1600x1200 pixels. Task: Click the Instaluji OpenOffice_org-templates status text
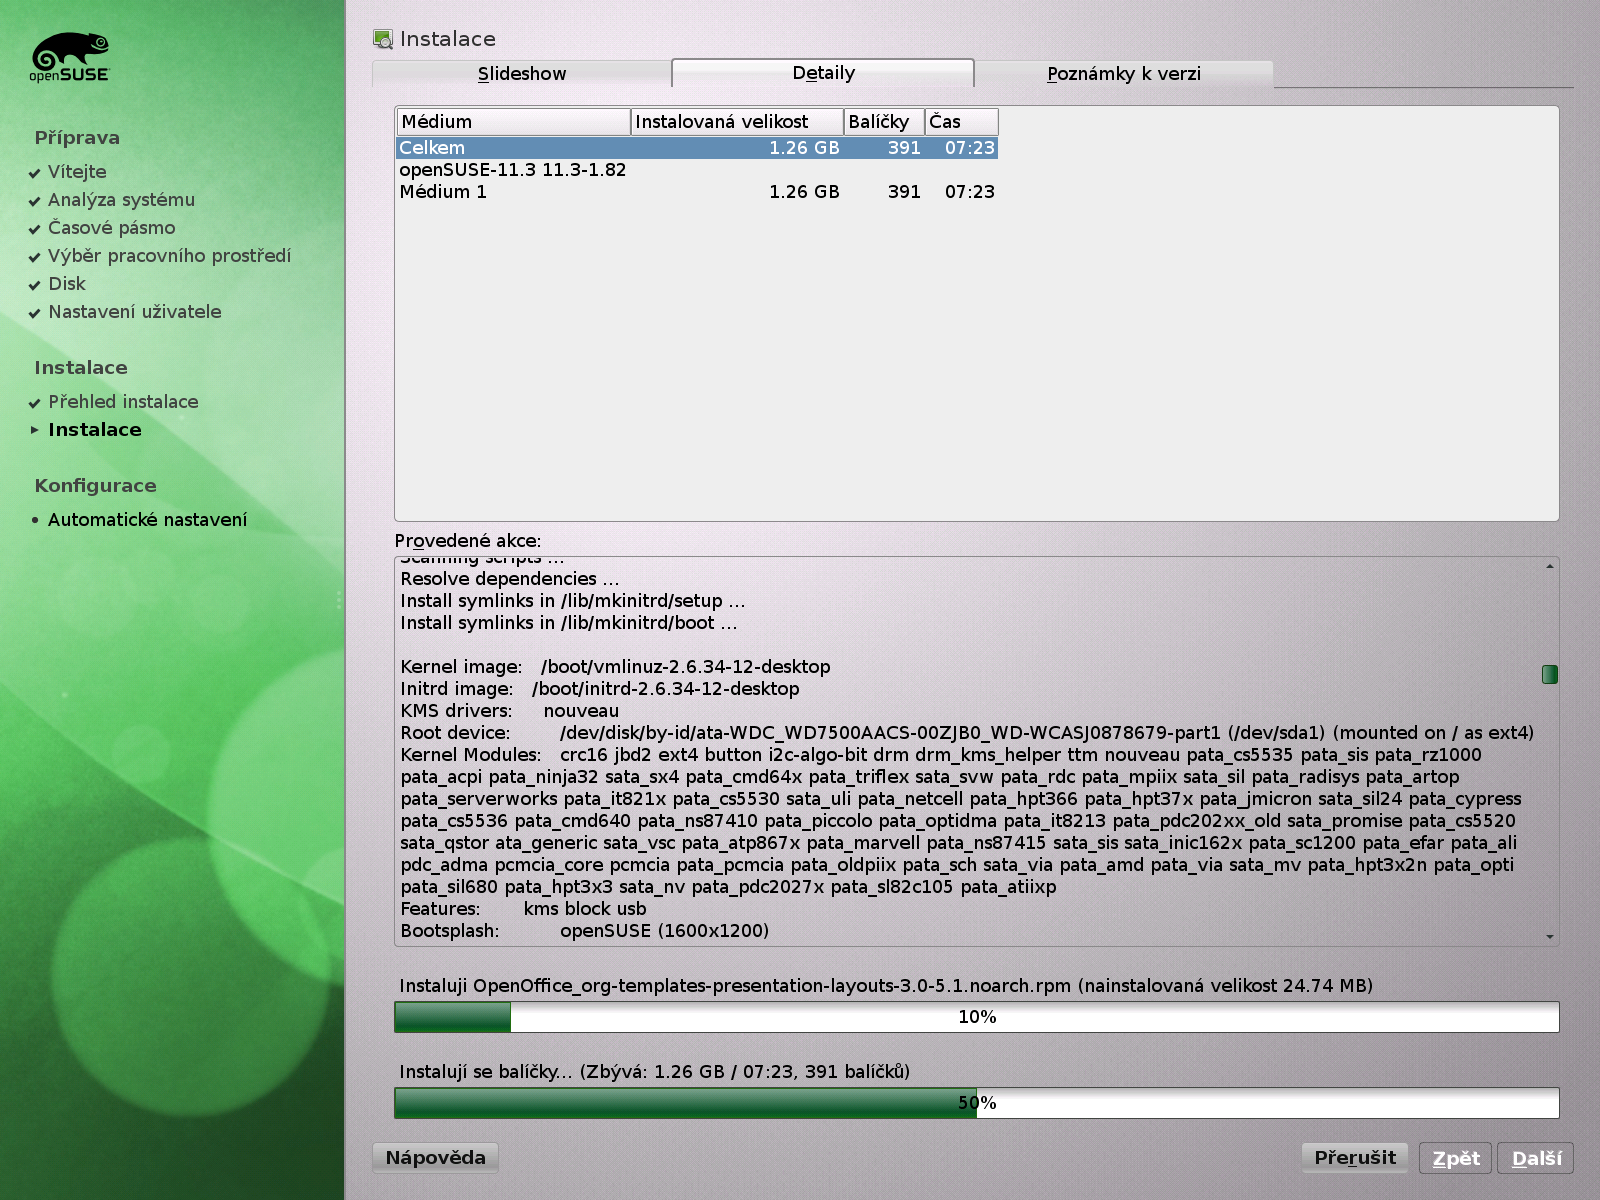click(886, 986)
